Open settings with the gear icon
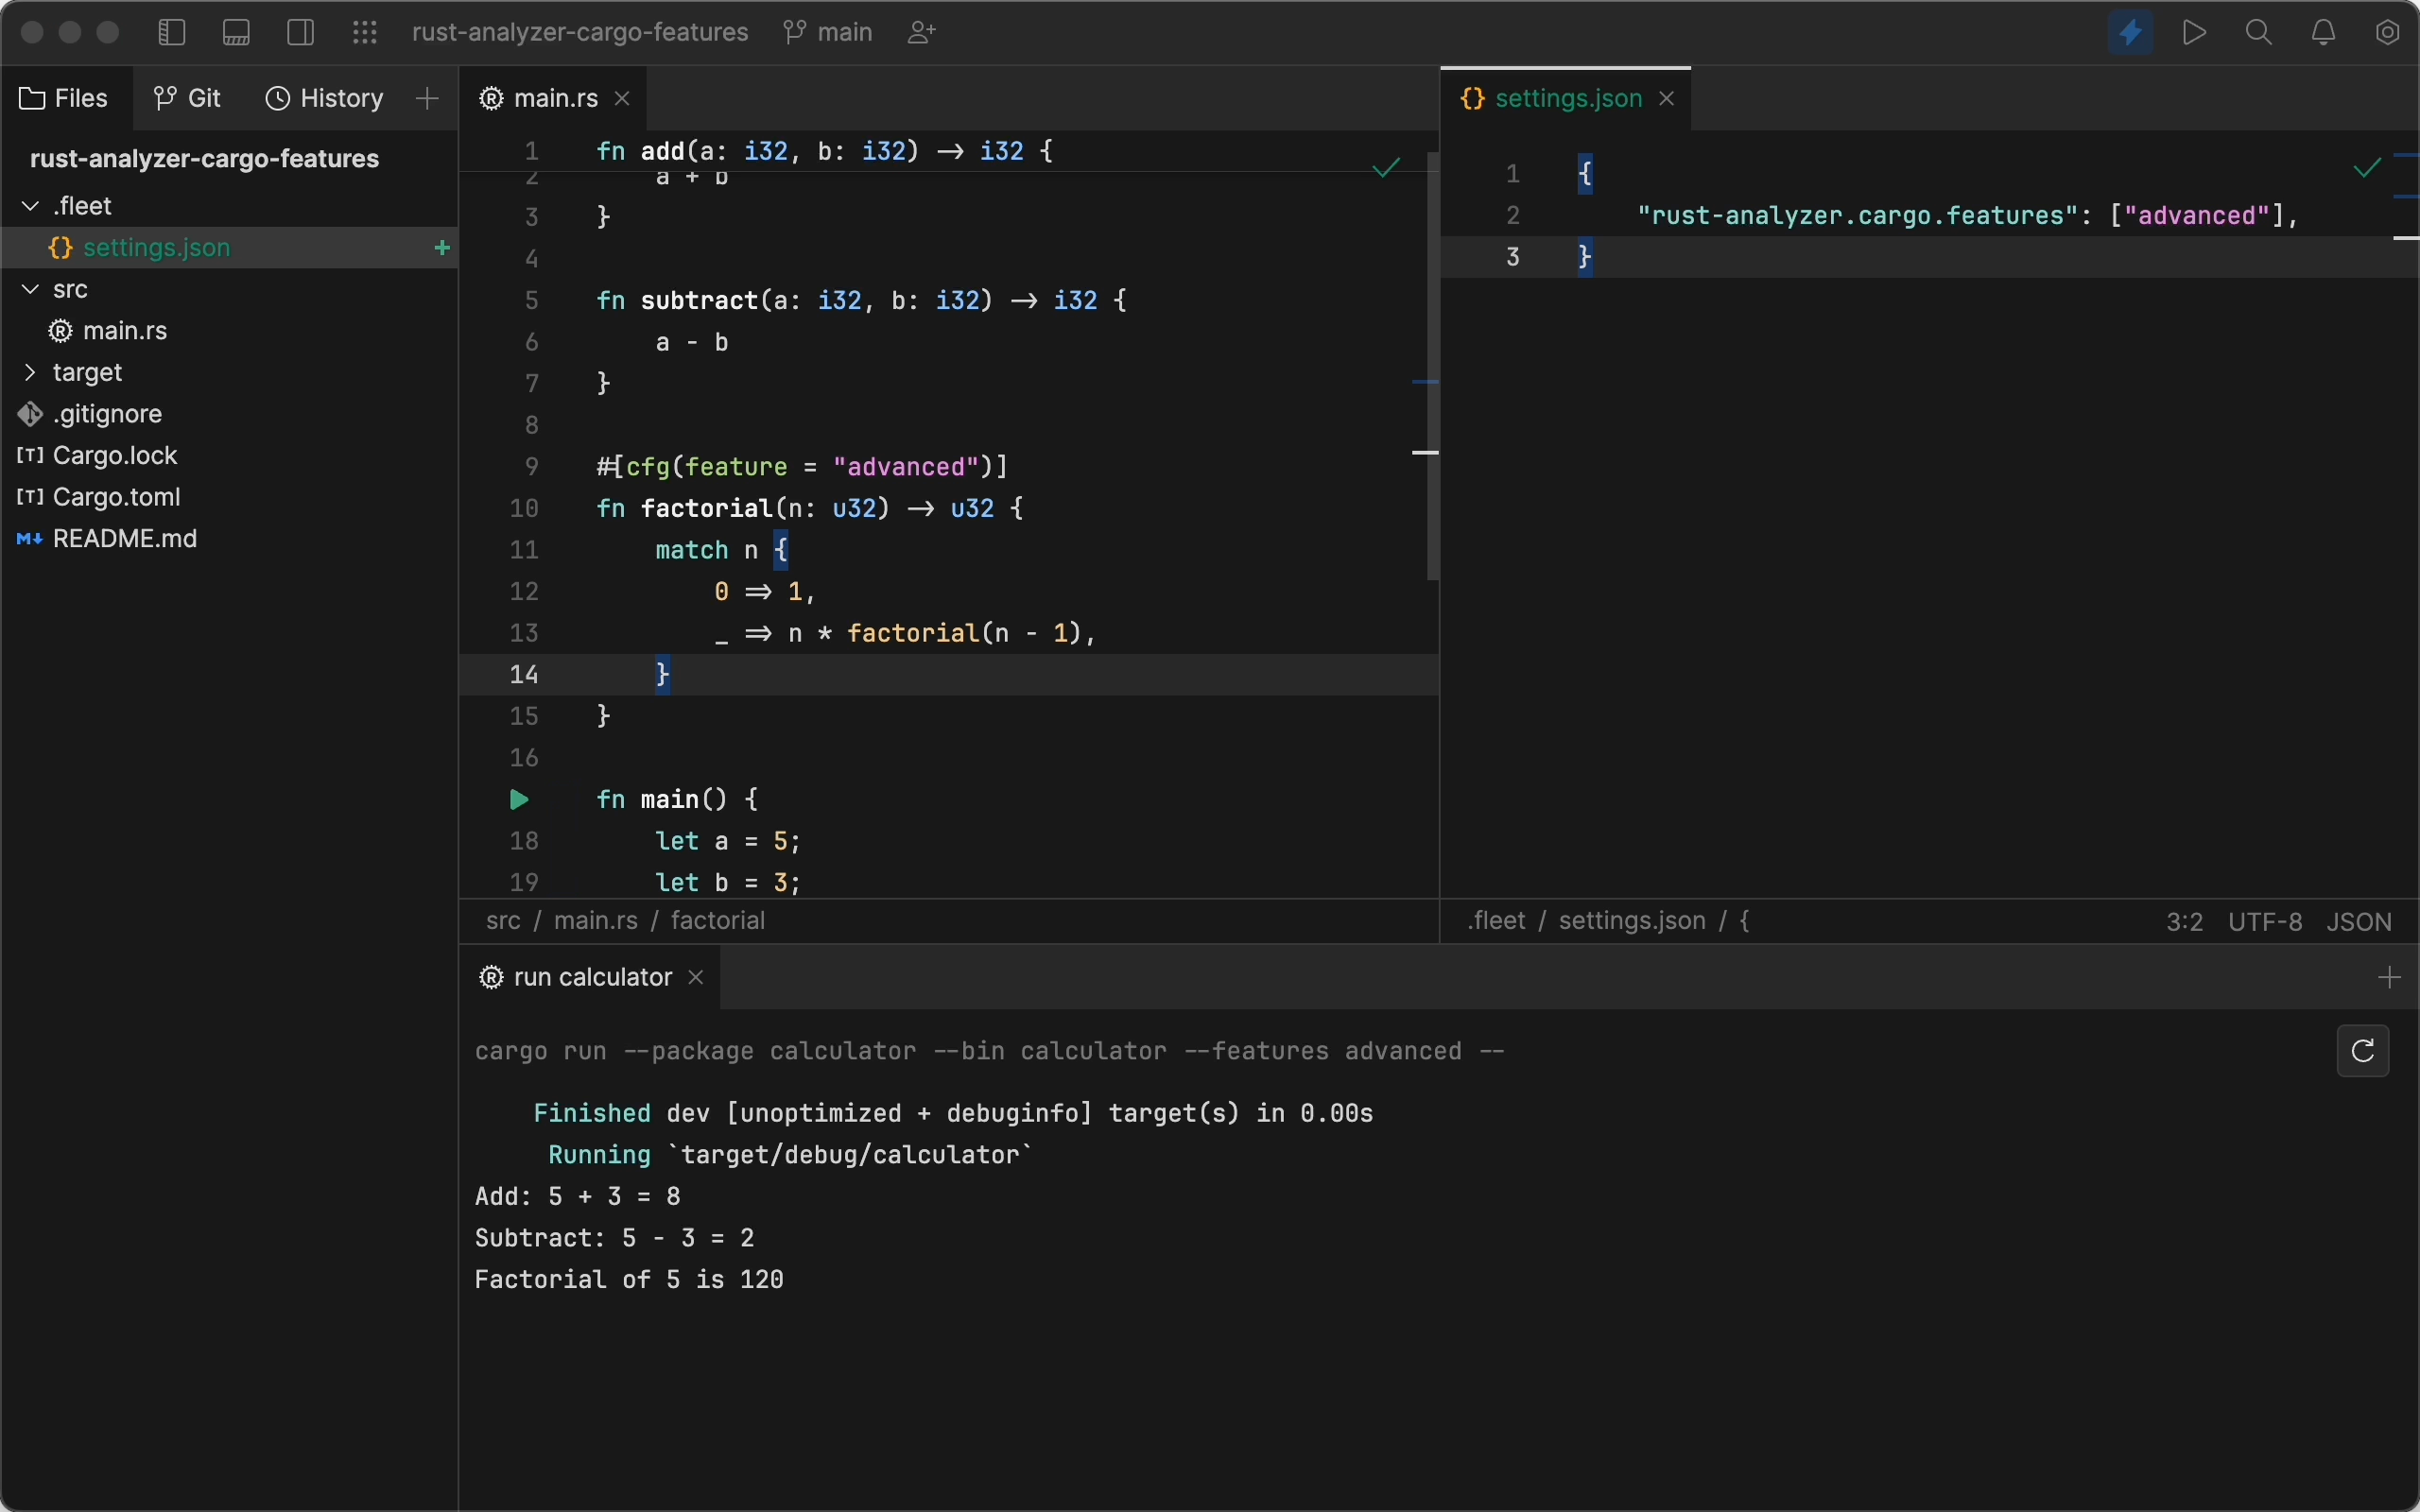2420x1512 pixels. 2387,32
